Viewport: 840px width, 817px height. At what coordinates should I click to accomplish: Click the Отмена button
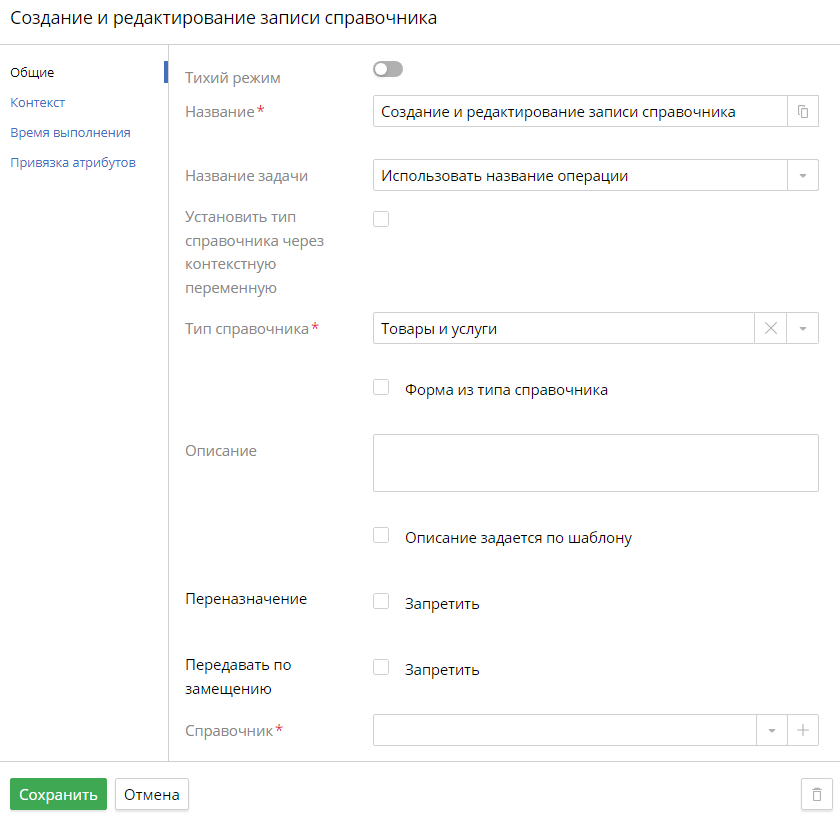tap(152, 794)
